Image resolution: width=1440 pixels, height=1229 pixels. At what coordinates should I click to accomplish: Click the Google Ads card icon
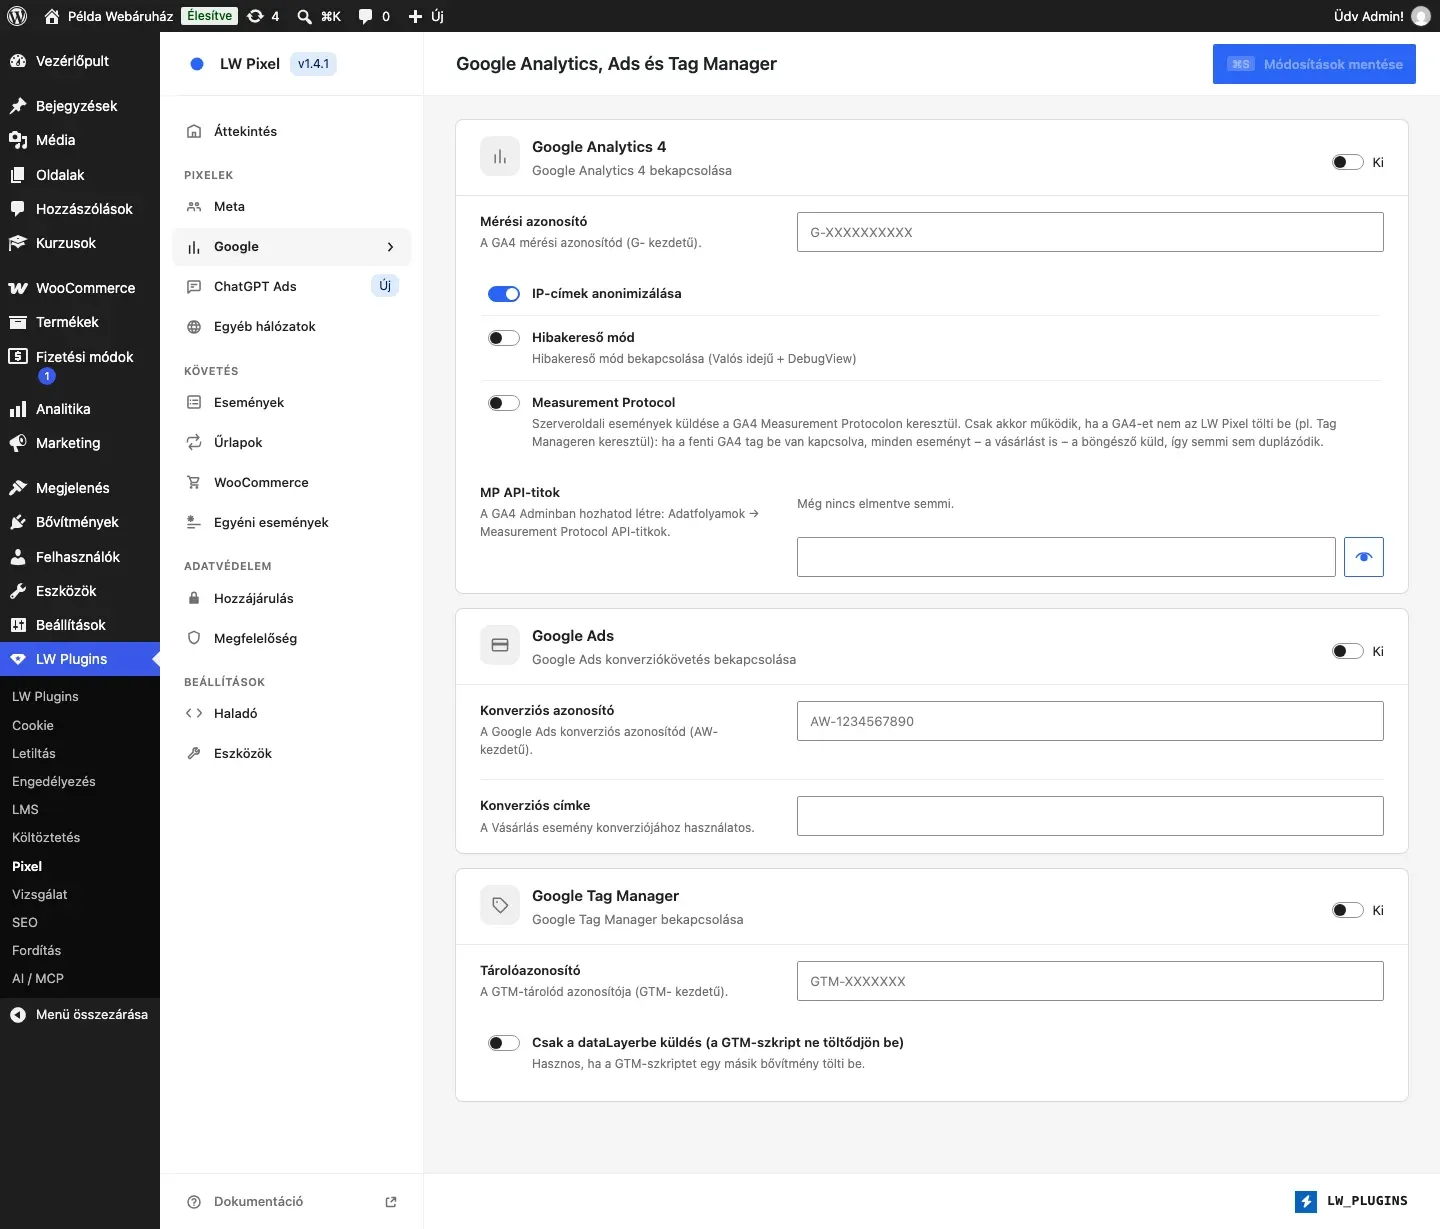(500, 646)
